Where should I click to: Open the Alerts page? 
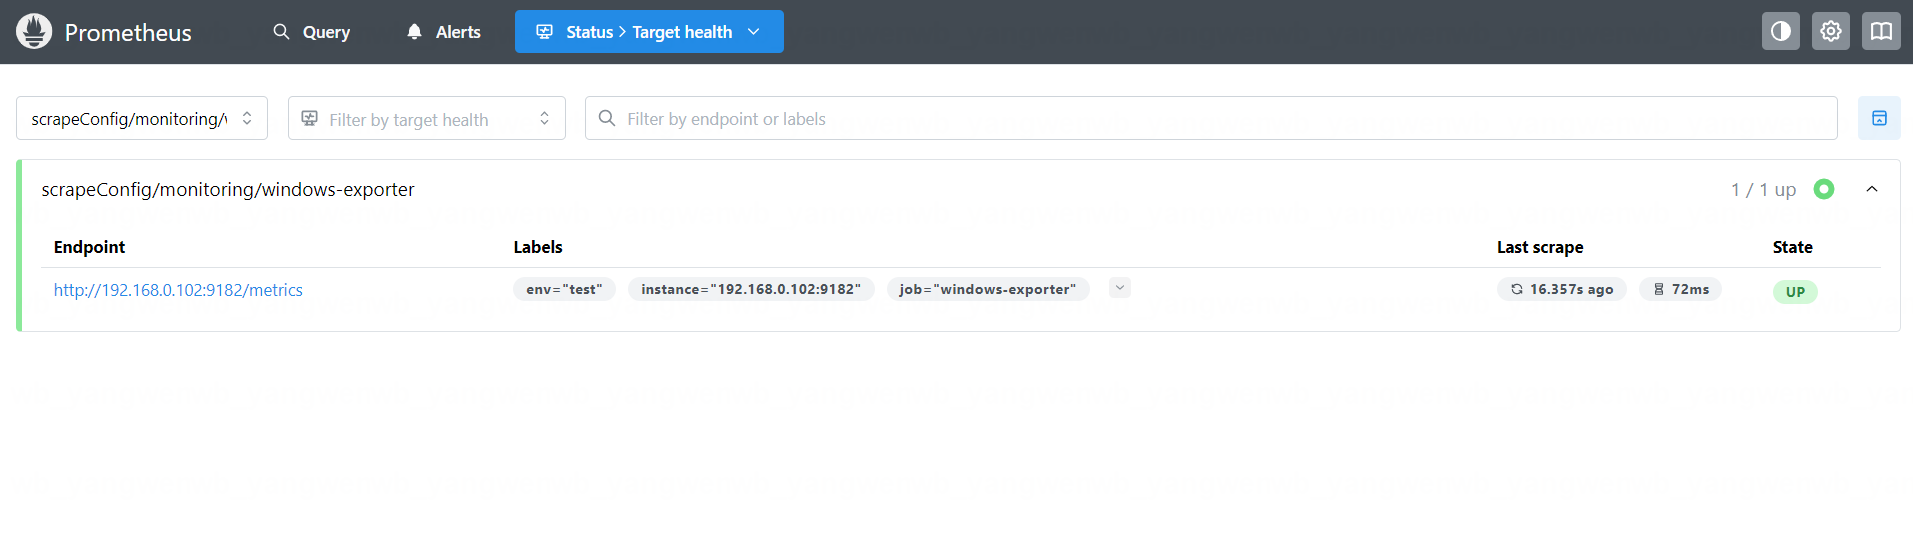tap(443, 32)
